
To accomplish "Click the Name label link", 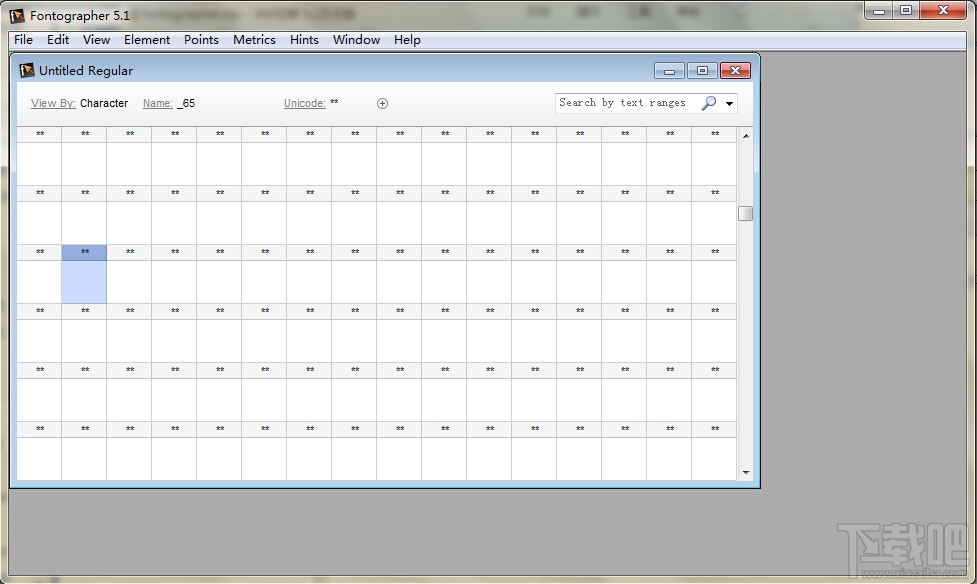I will tap(158, 103).
